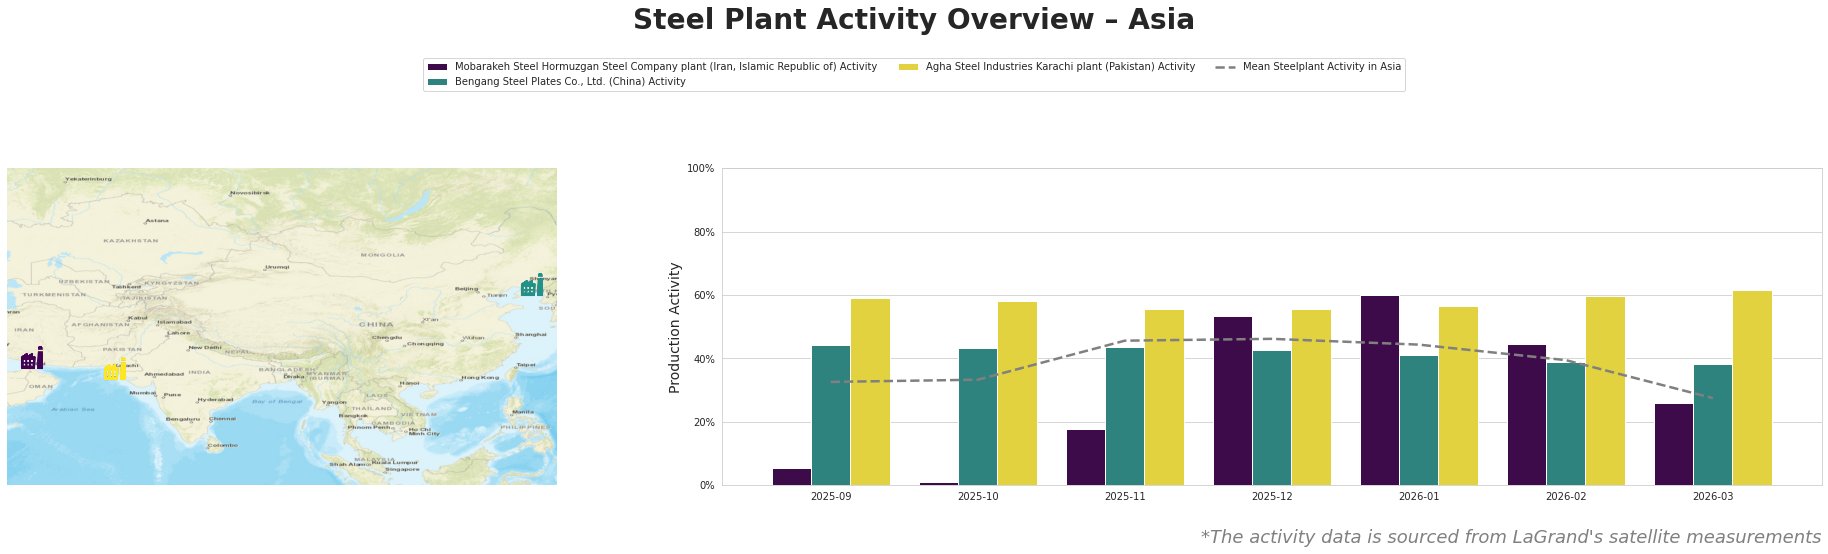Click the yellow Agha Steel legend swatch
Screen dimensions: 1828x554
(x=908, y=67)
